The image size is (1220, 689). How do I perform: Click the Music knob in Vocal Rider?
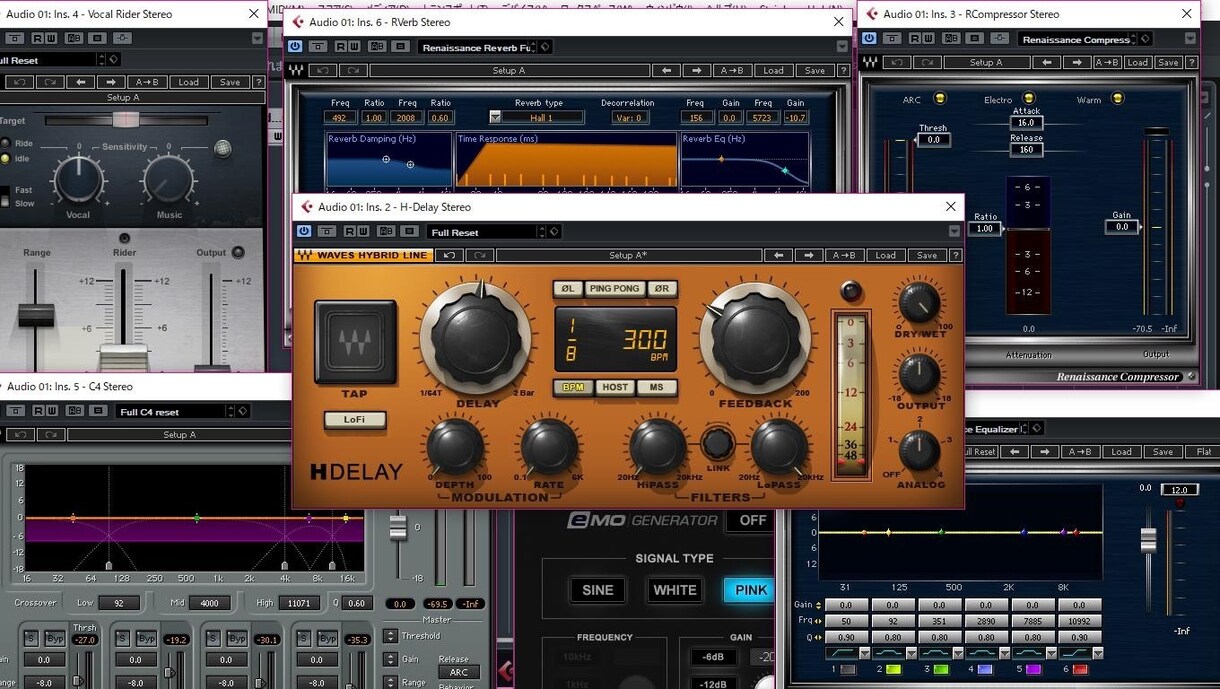[x=169, y=180]
